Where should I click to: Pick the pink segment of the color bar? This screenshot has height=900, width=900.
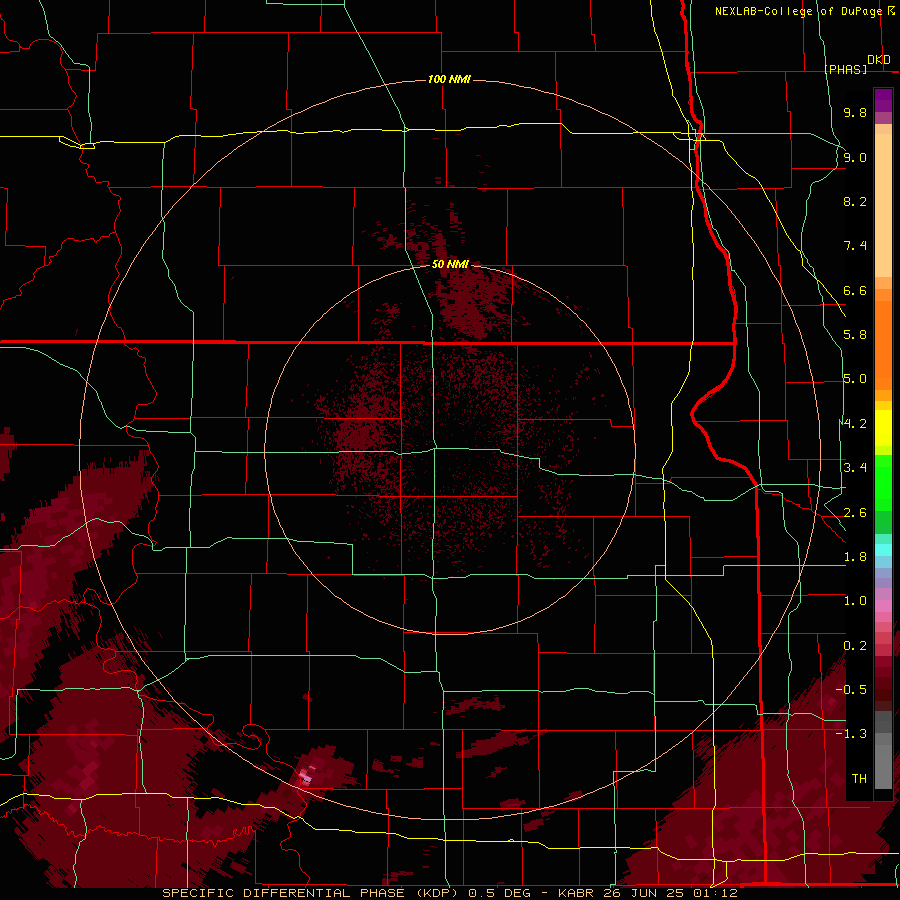coord(883,606)
